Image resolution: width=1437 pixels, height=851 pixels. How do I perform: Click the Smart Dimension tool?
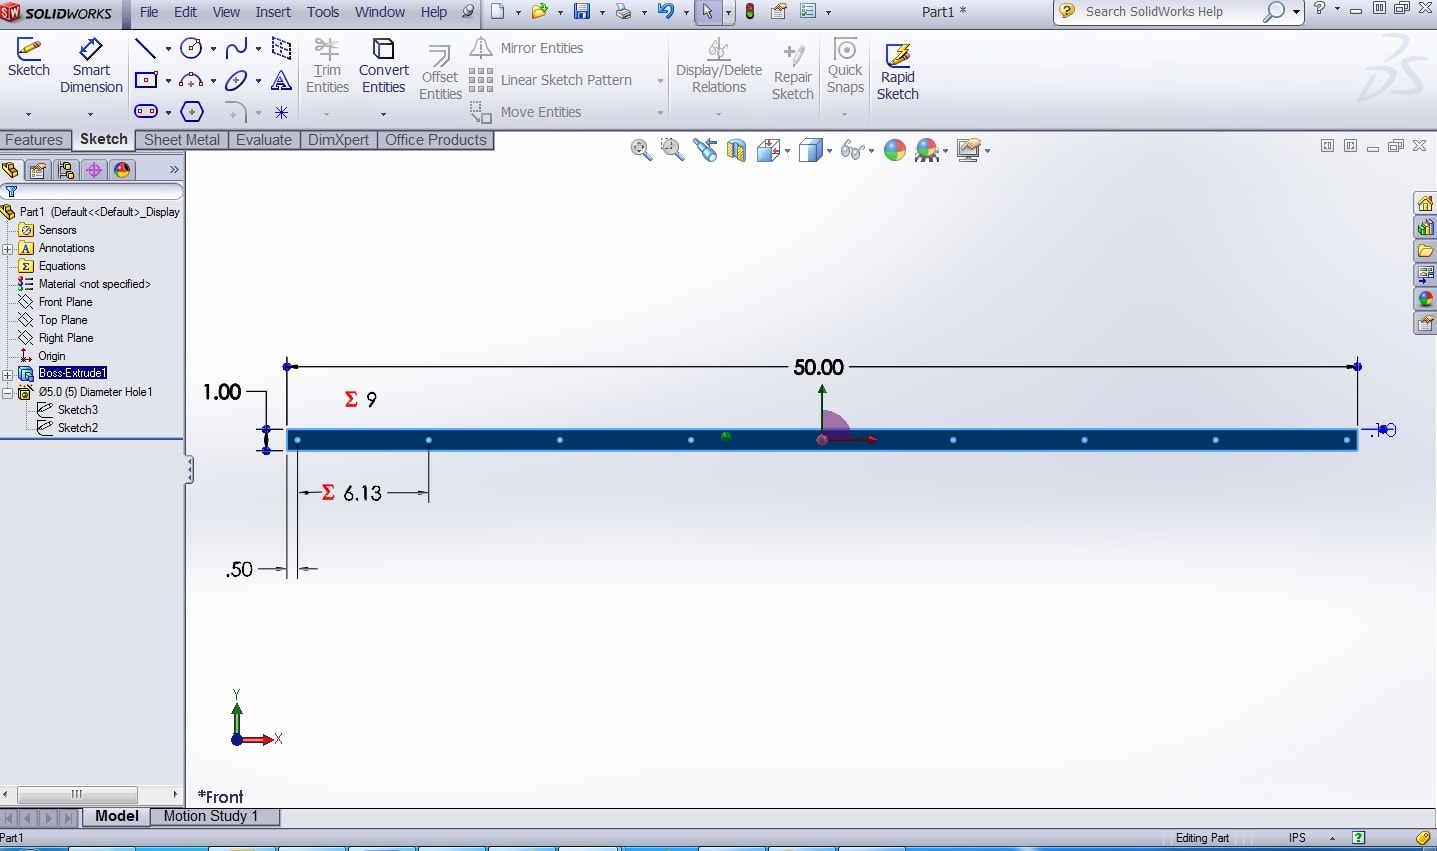[x=91, y=66]
